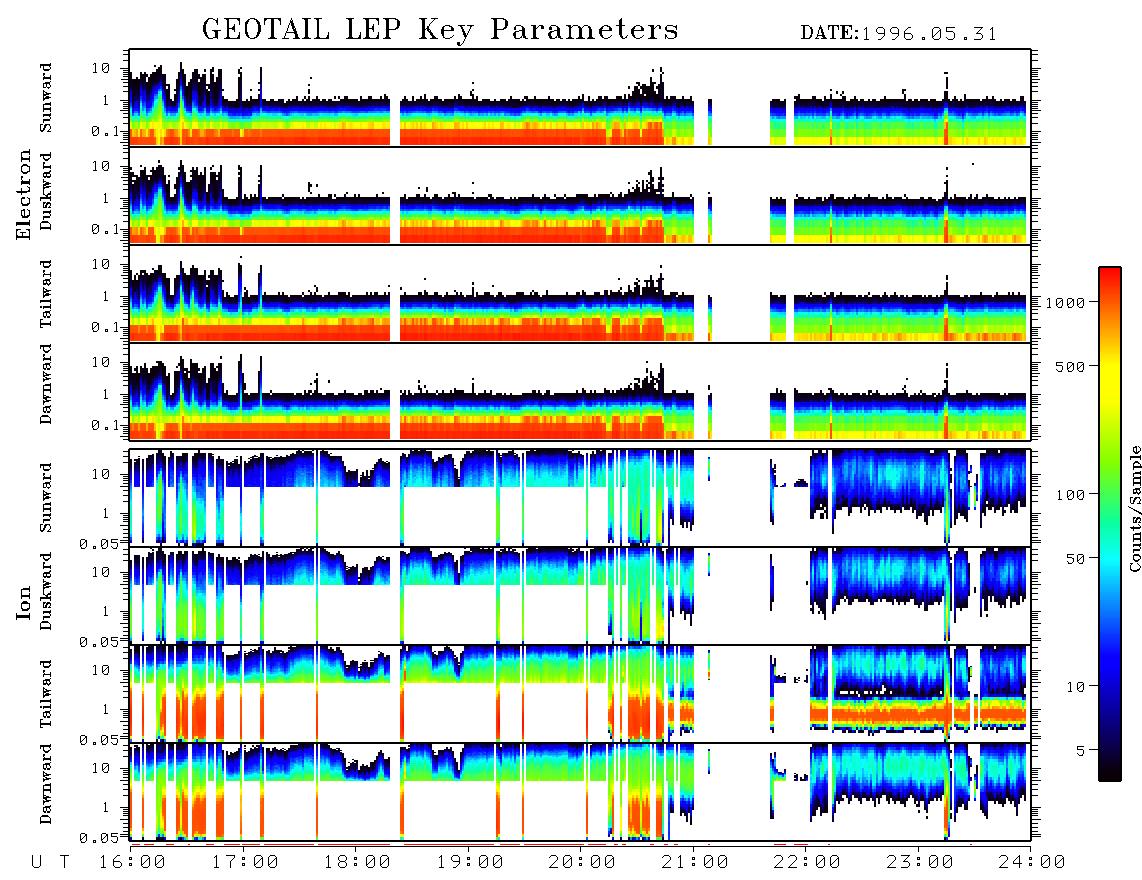Screen dimensions: 1142x880
Task: Click the "22:00" time tick label
Action: coord(807,862)
